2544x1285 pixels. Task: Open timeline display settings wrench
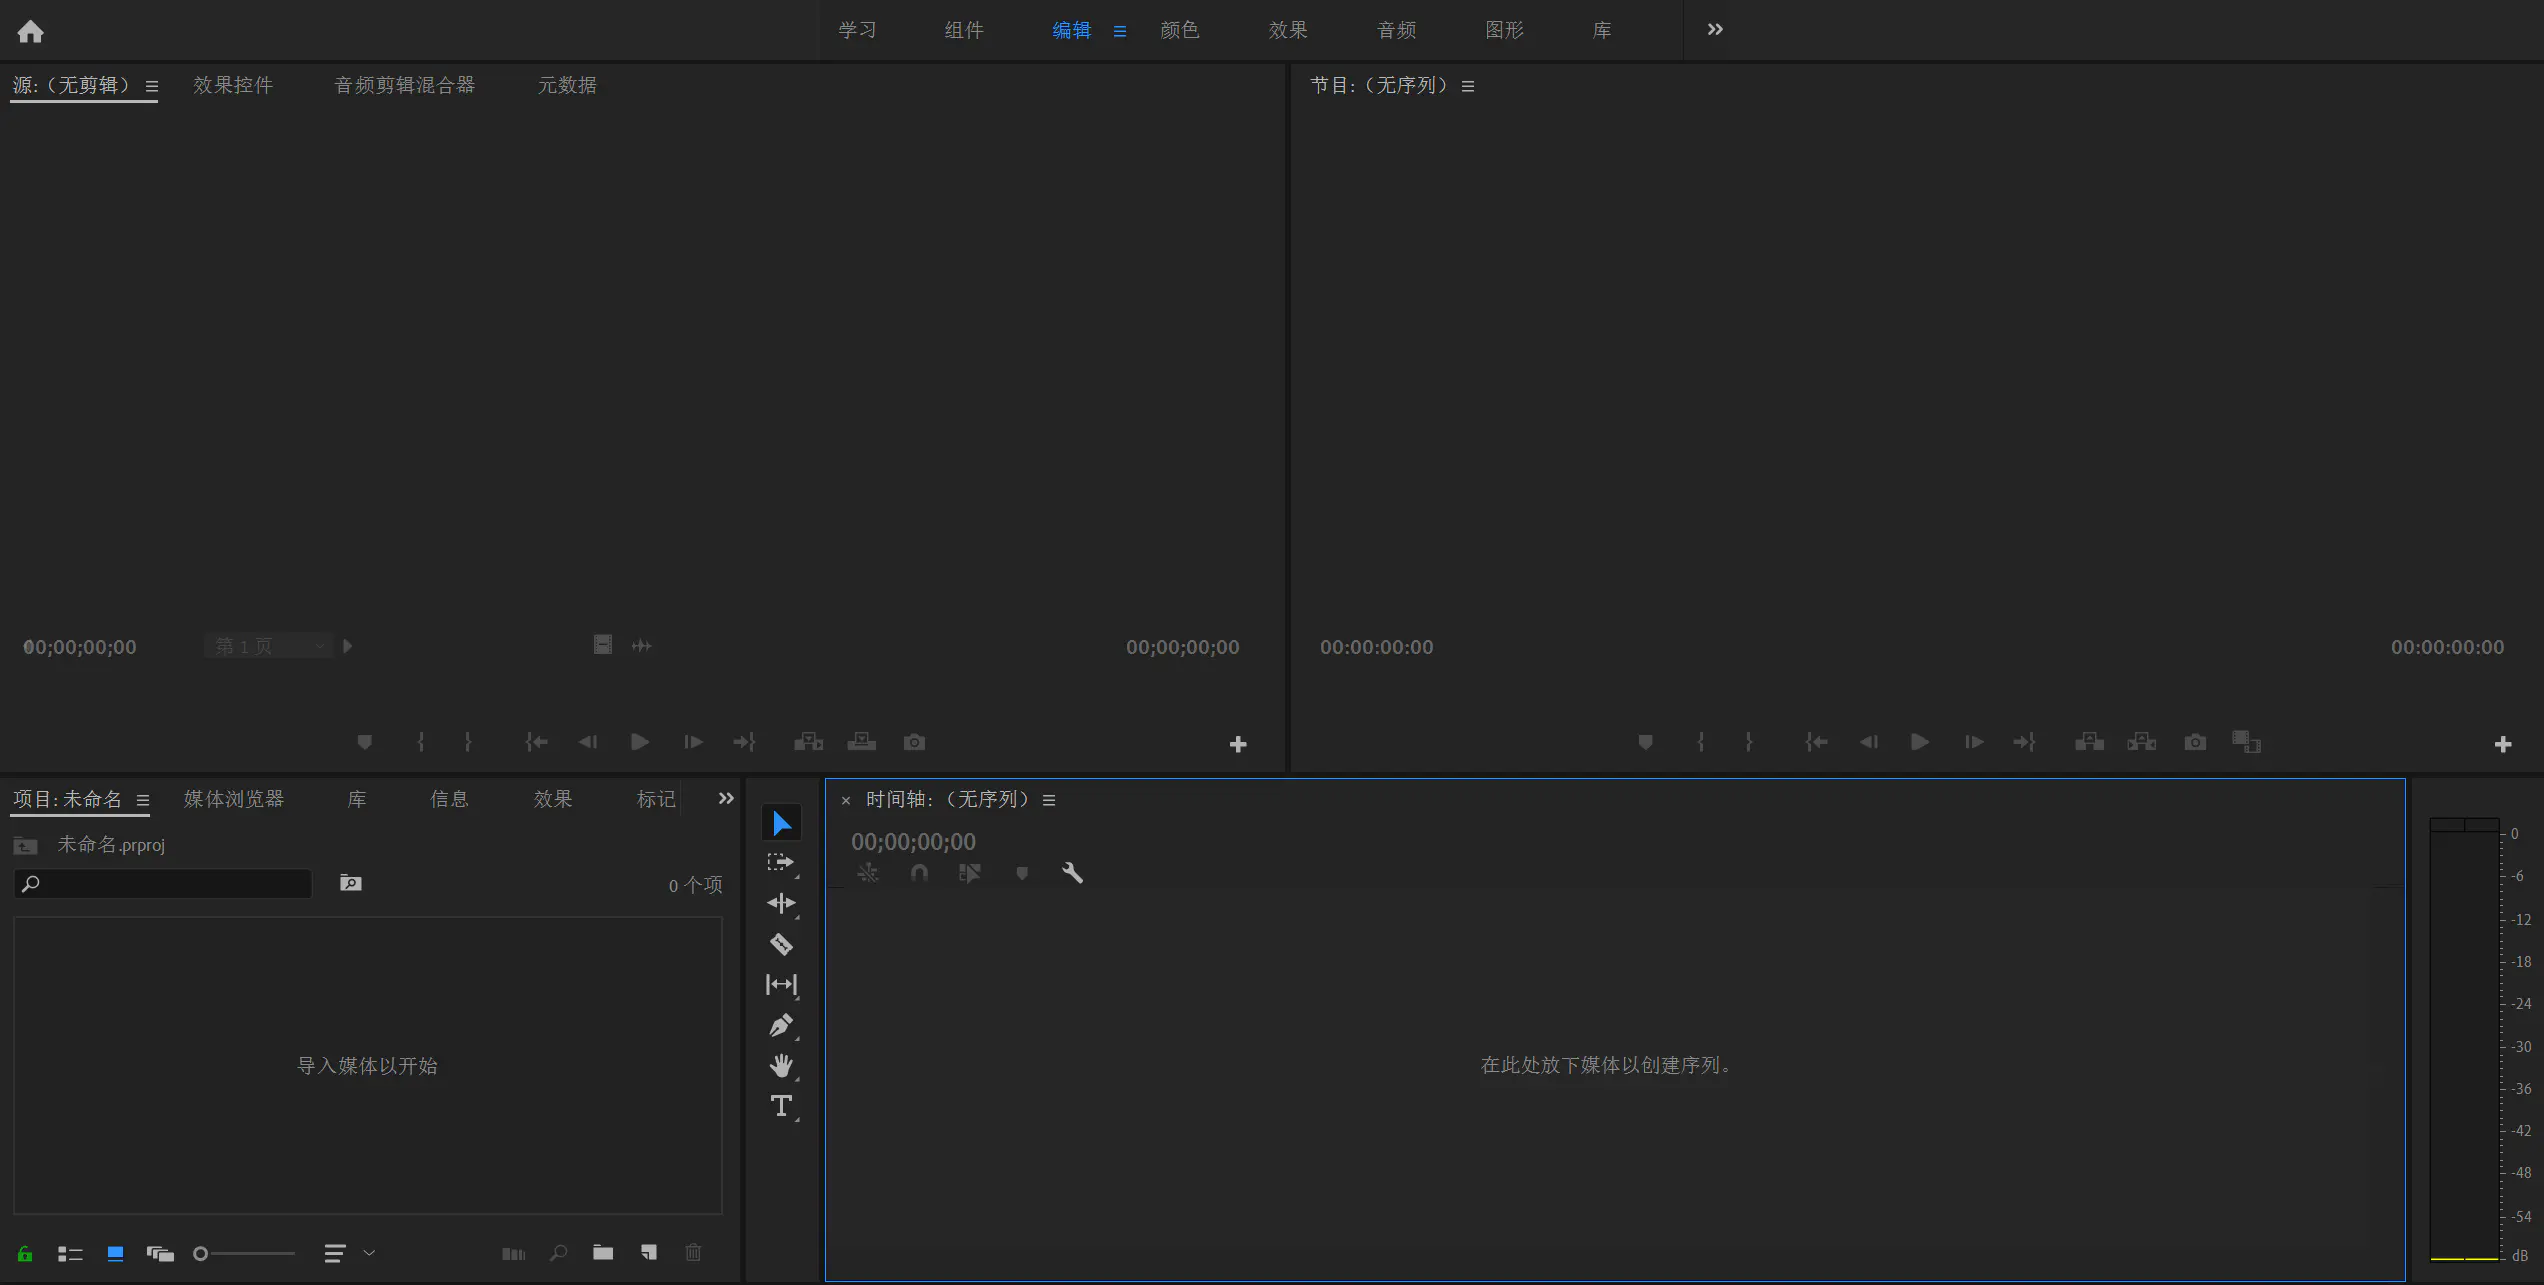point(1072,873)
